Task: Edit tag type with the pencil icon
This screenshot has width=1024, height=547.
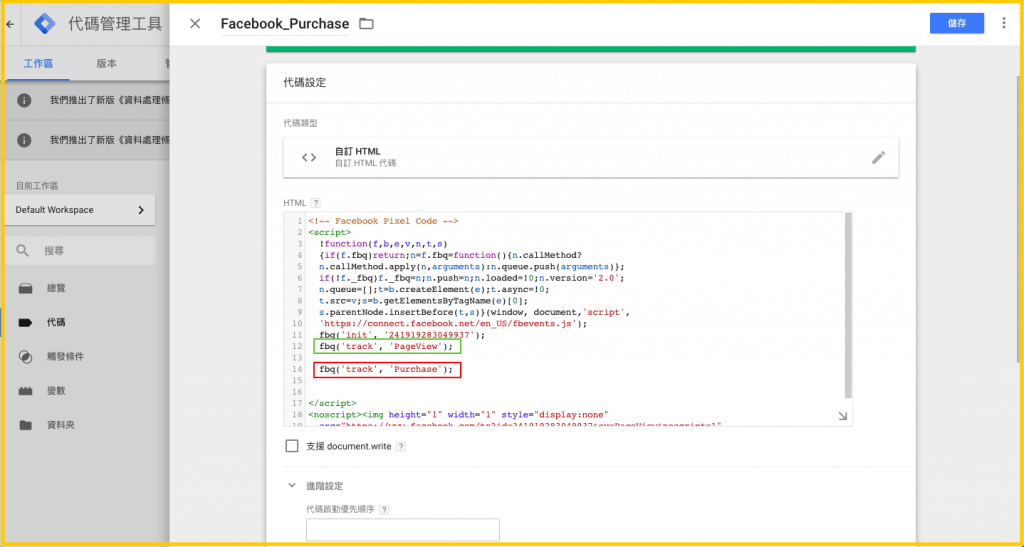Action: click(878, 157)
